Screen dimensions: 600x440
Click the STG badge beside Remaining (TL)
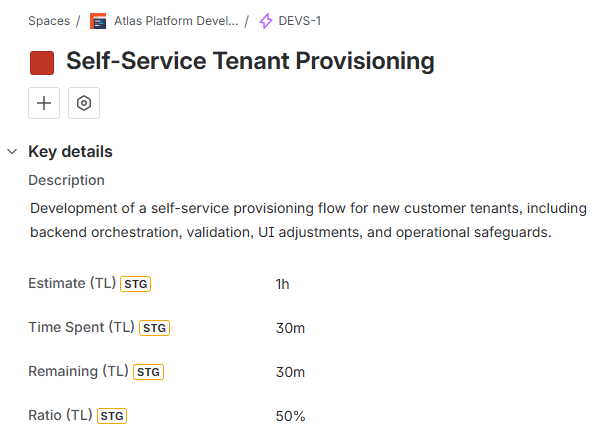point(148,372)
